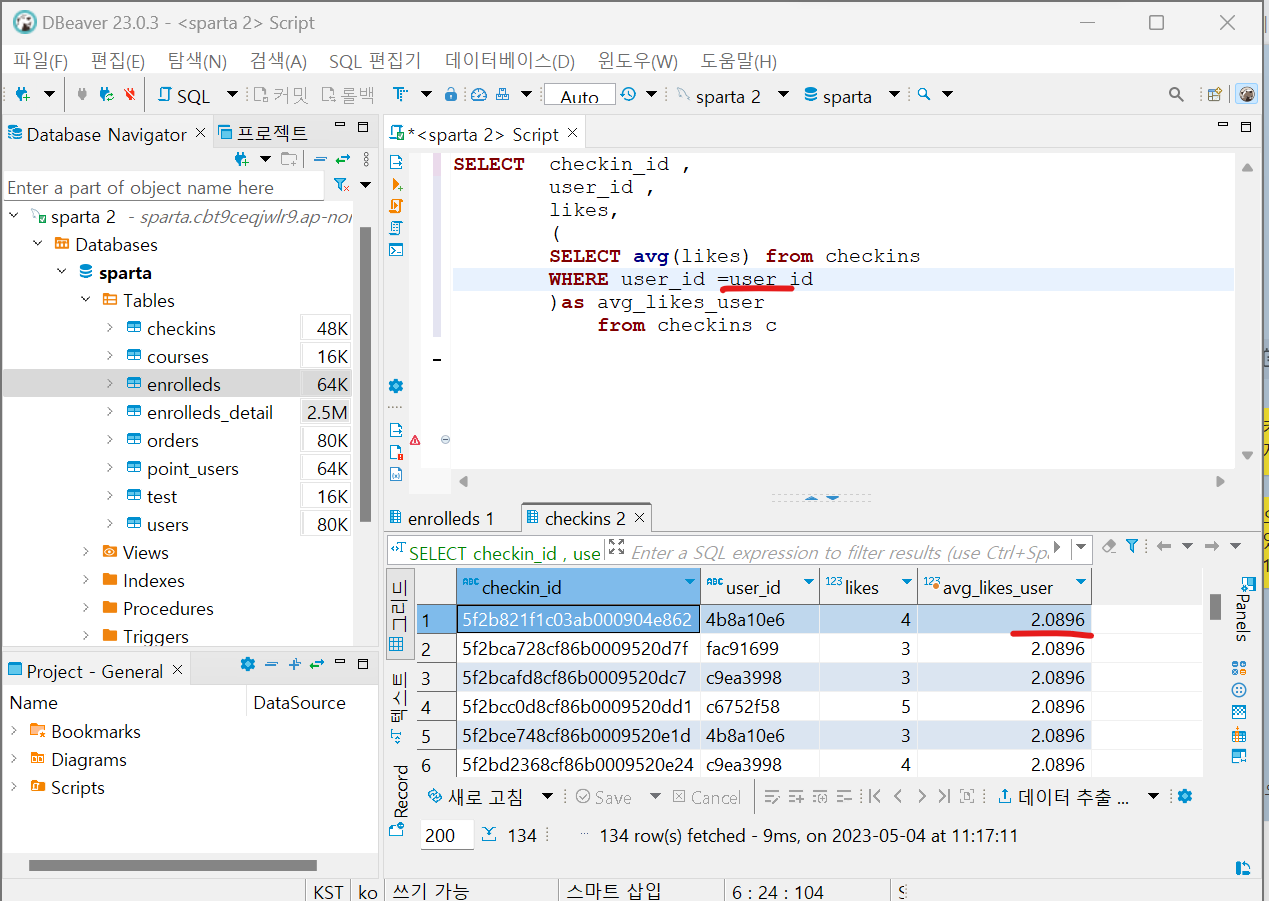Click the Project panel settings gear icon

point(248,664)
